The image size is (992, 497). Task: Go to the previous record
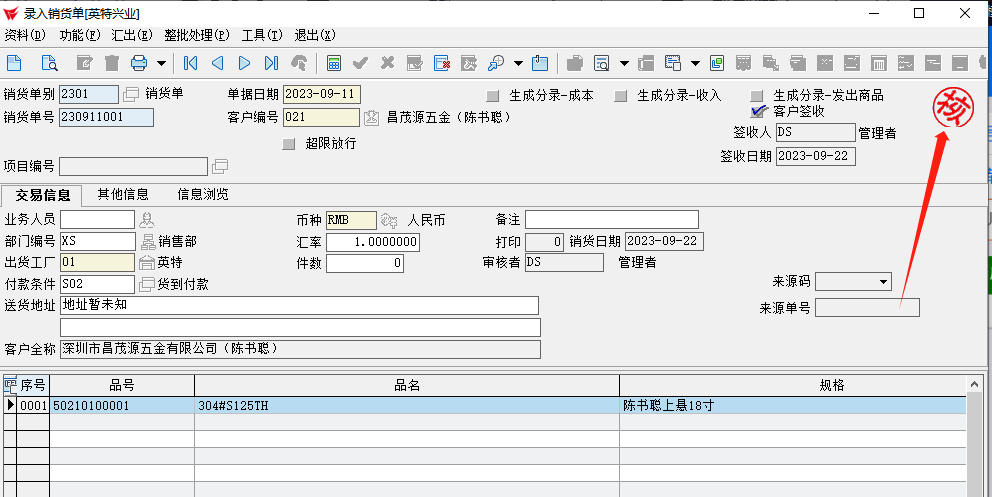(x=217, y=63)
